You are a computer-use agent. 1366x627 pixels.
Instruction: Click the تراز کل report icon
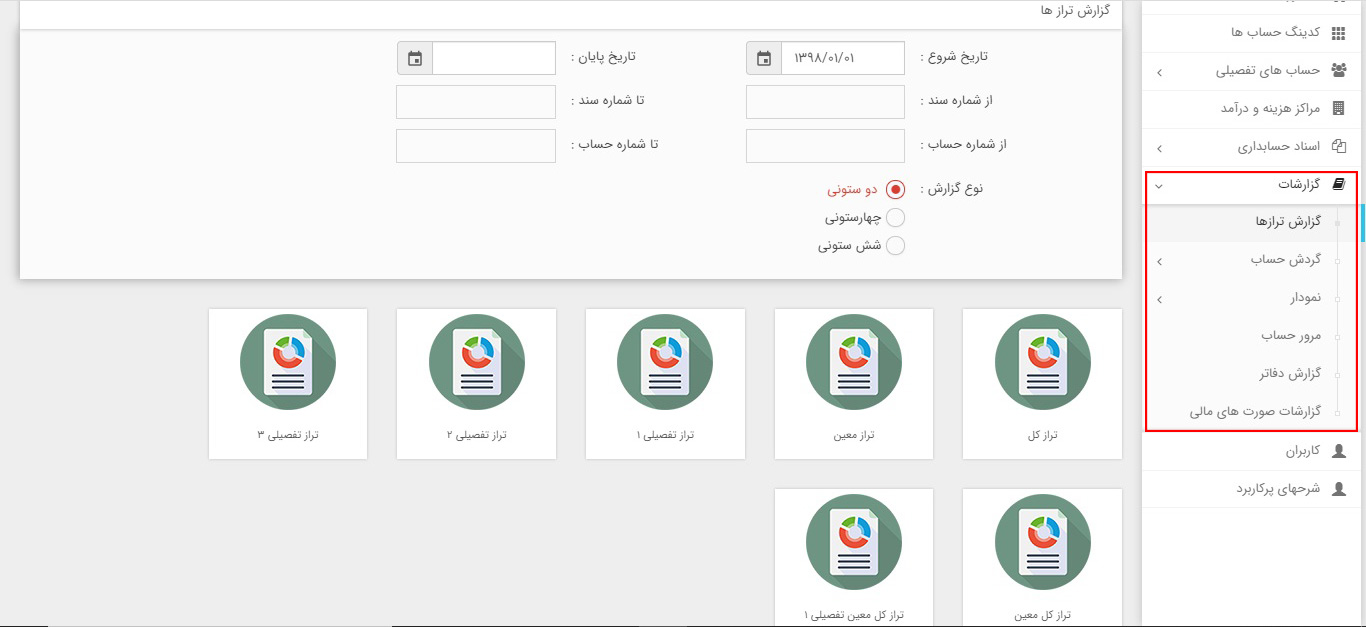point(1042,362)
